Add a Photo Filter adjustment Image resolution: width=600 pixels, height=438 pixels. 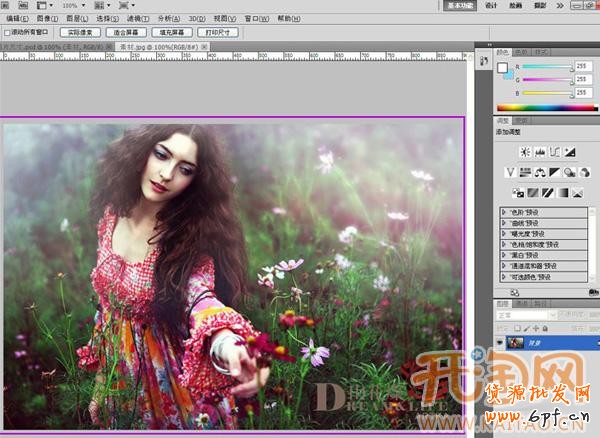click(568, 172)
